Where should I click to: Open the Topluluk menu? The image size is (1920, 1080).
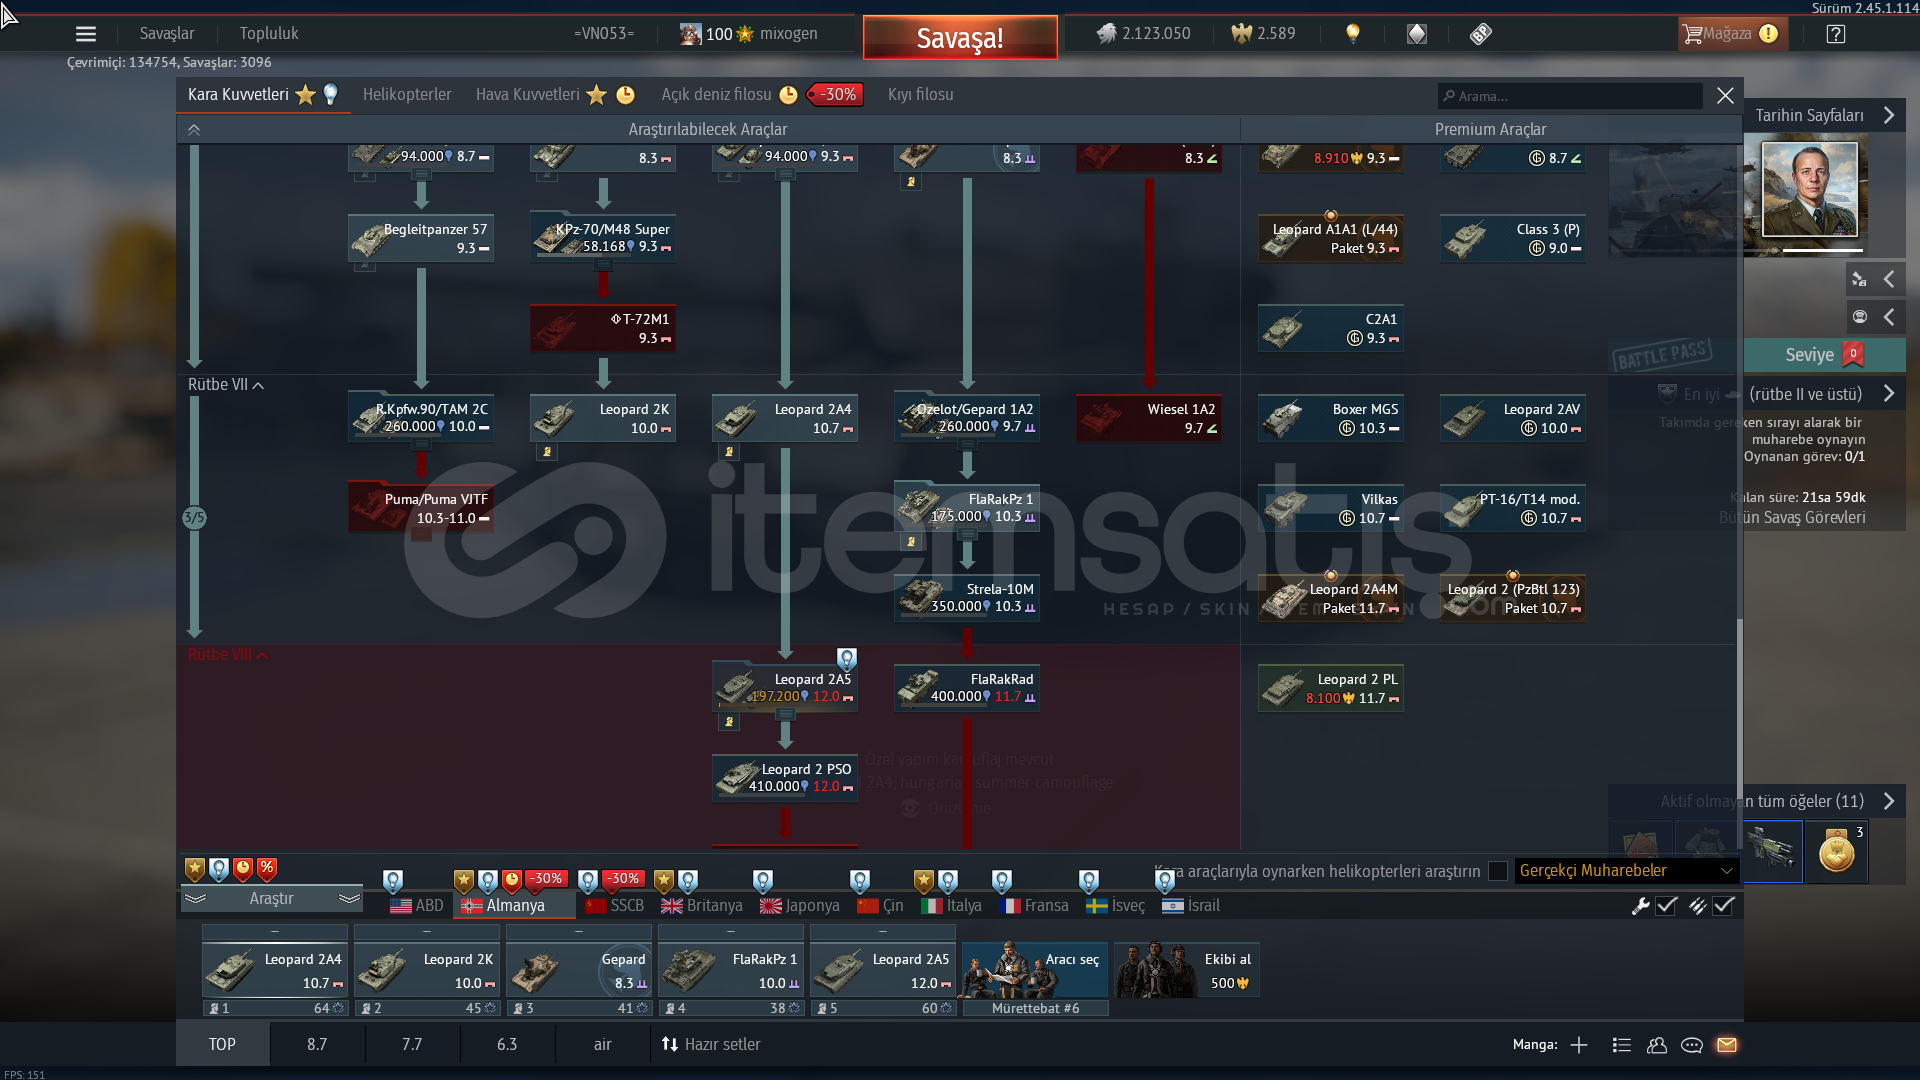(269, 33)
